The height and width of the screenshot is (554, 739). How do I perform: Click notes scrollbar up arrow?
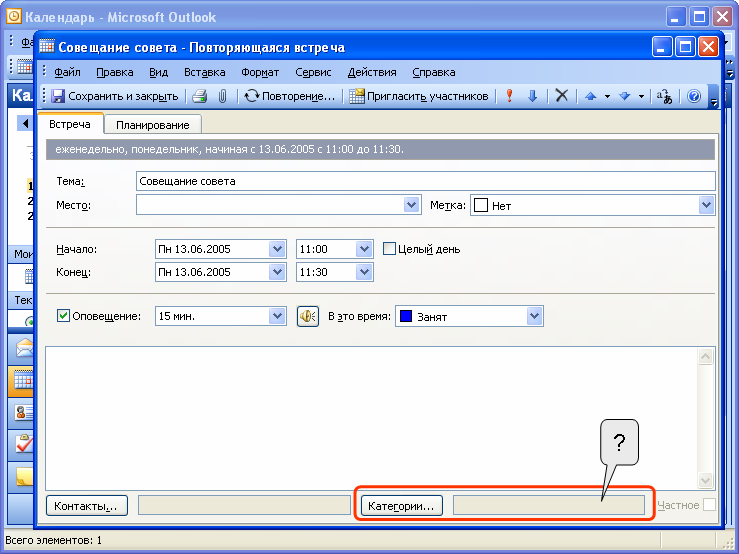click(x=705, y=356)
